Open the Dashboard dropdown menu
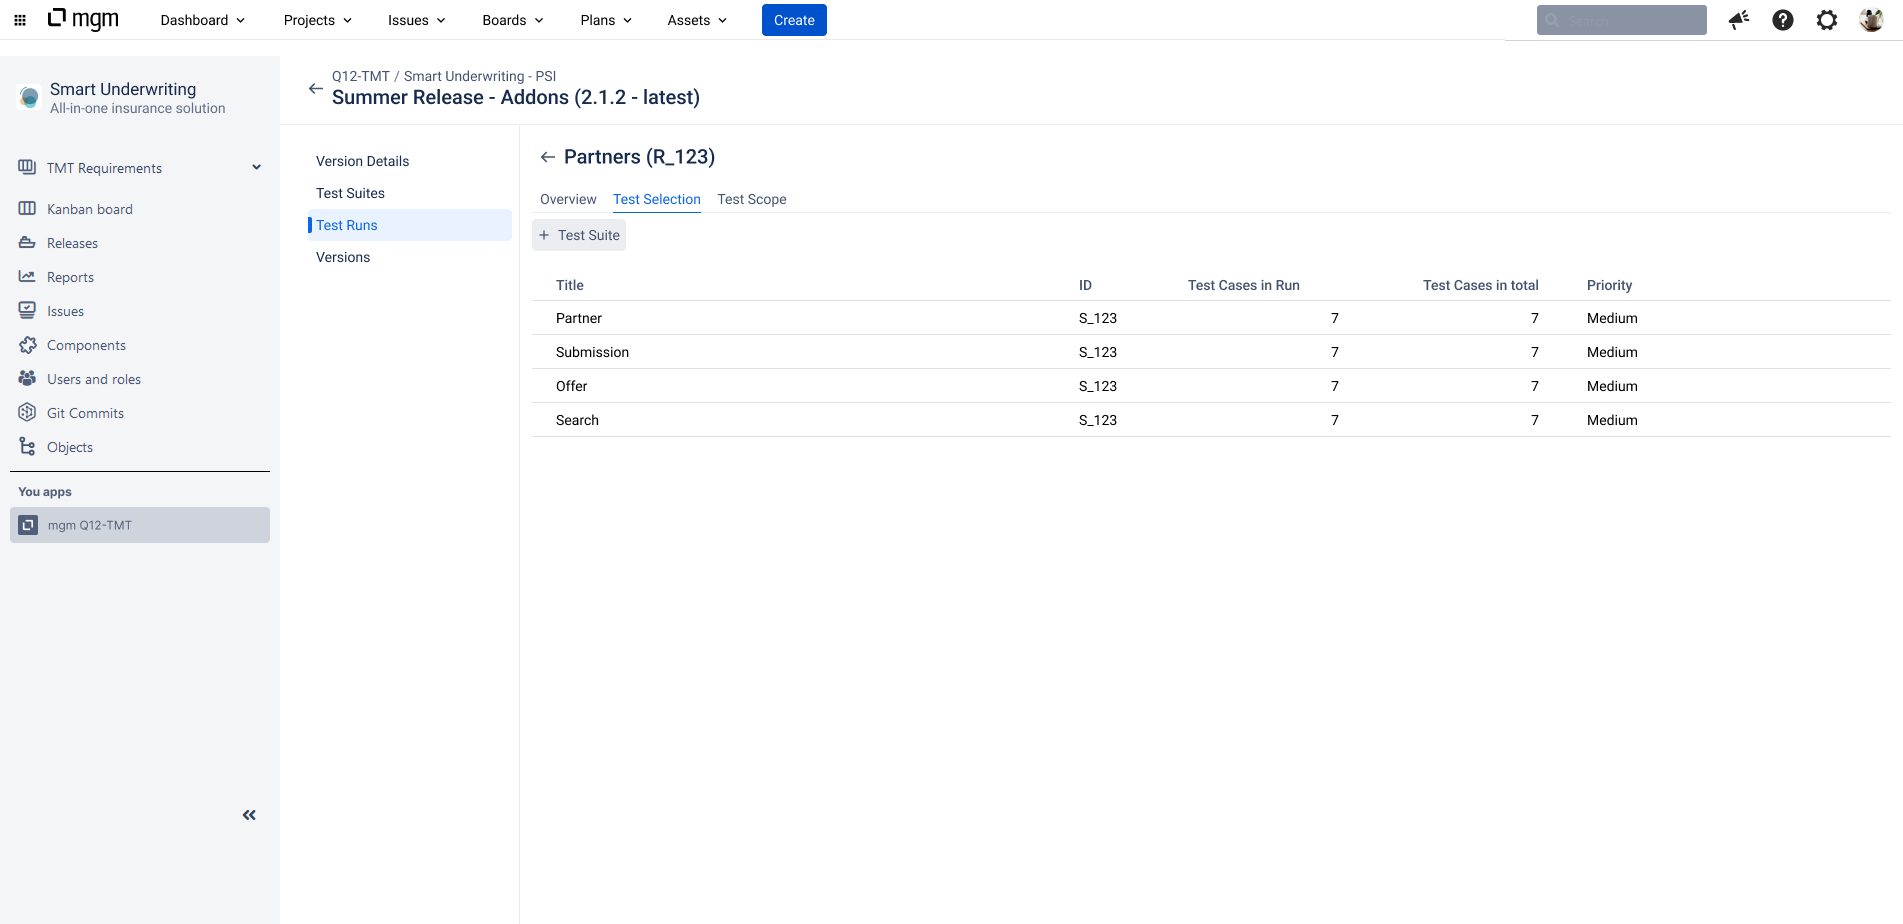The image size is (1903, 924). tap(202, 20)
